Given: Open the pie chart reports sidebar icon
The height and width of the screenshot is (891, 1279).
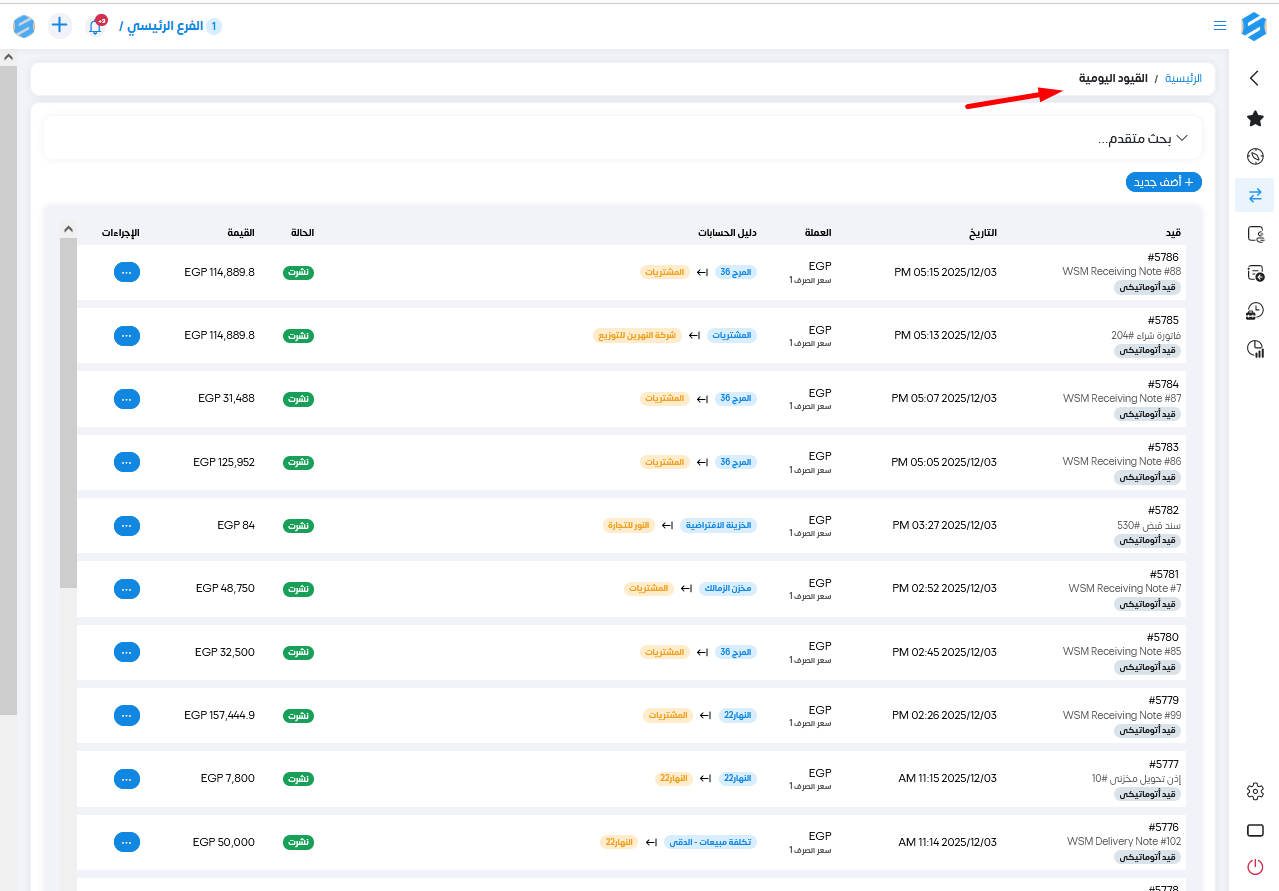Looking at the screenshot, I should [x=1255, y=349].
